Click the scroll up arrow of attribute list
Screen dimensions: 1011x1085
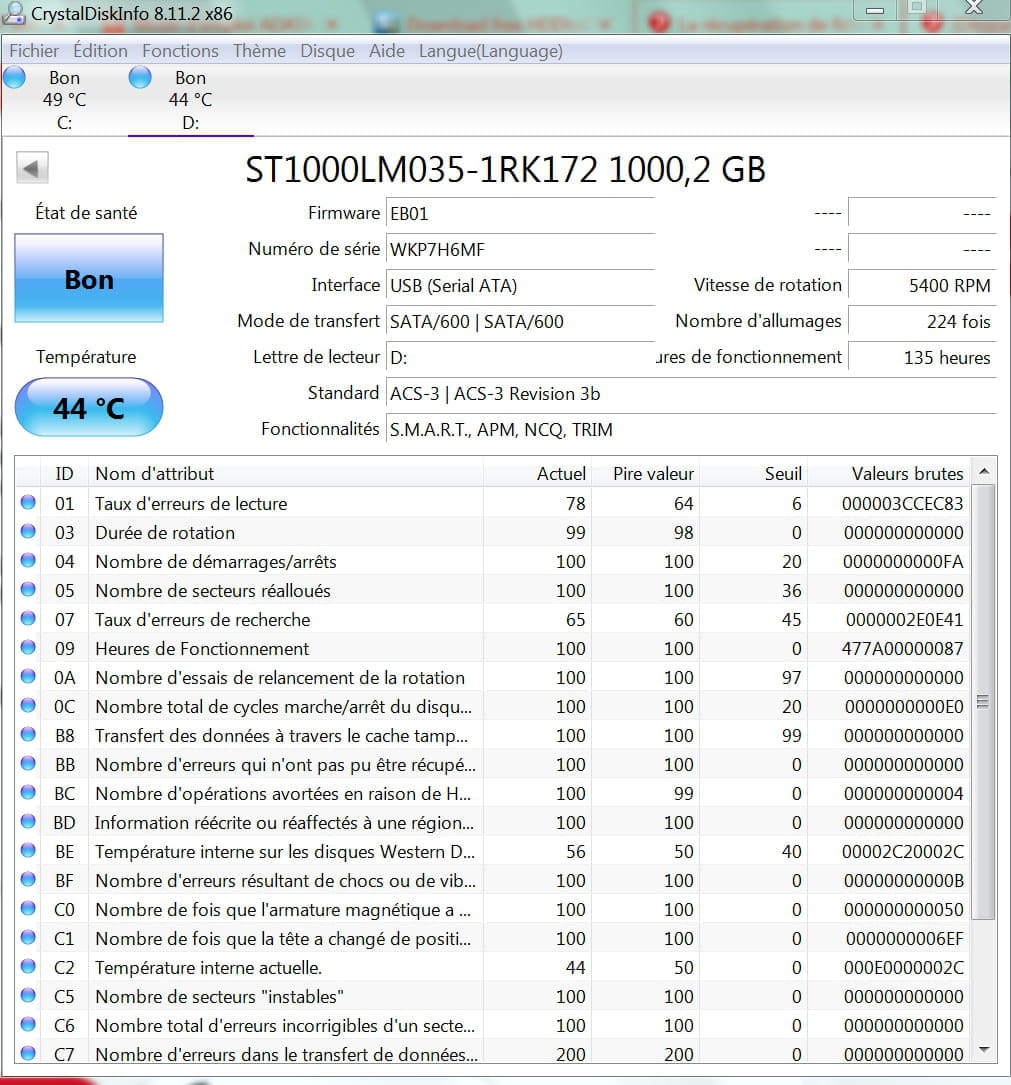[x=983, y=472]
